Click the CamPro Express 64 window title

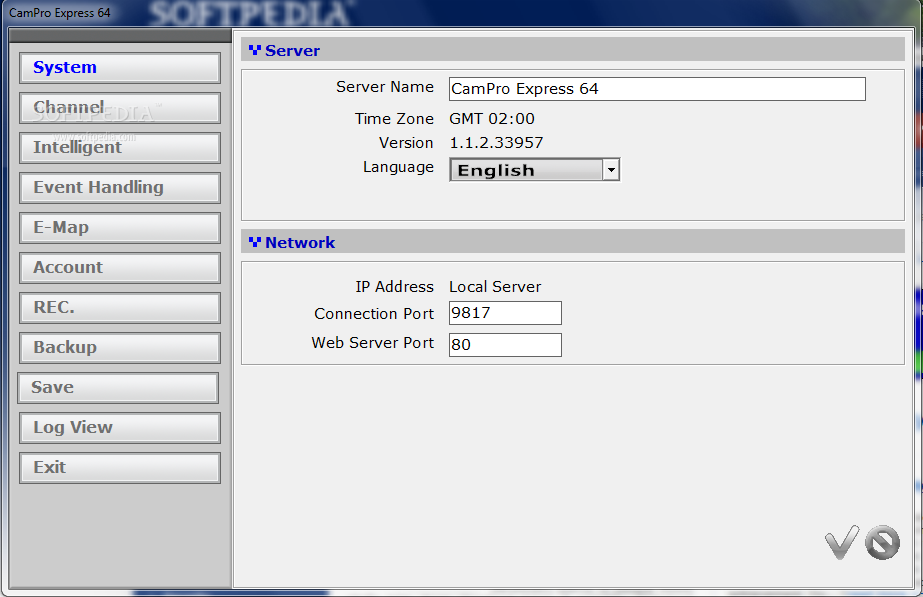point(59,12)
